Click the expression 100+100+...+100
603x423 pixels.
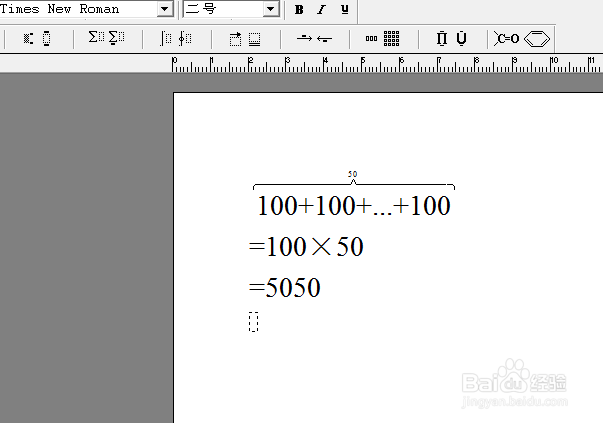click(x=354, y=206)
